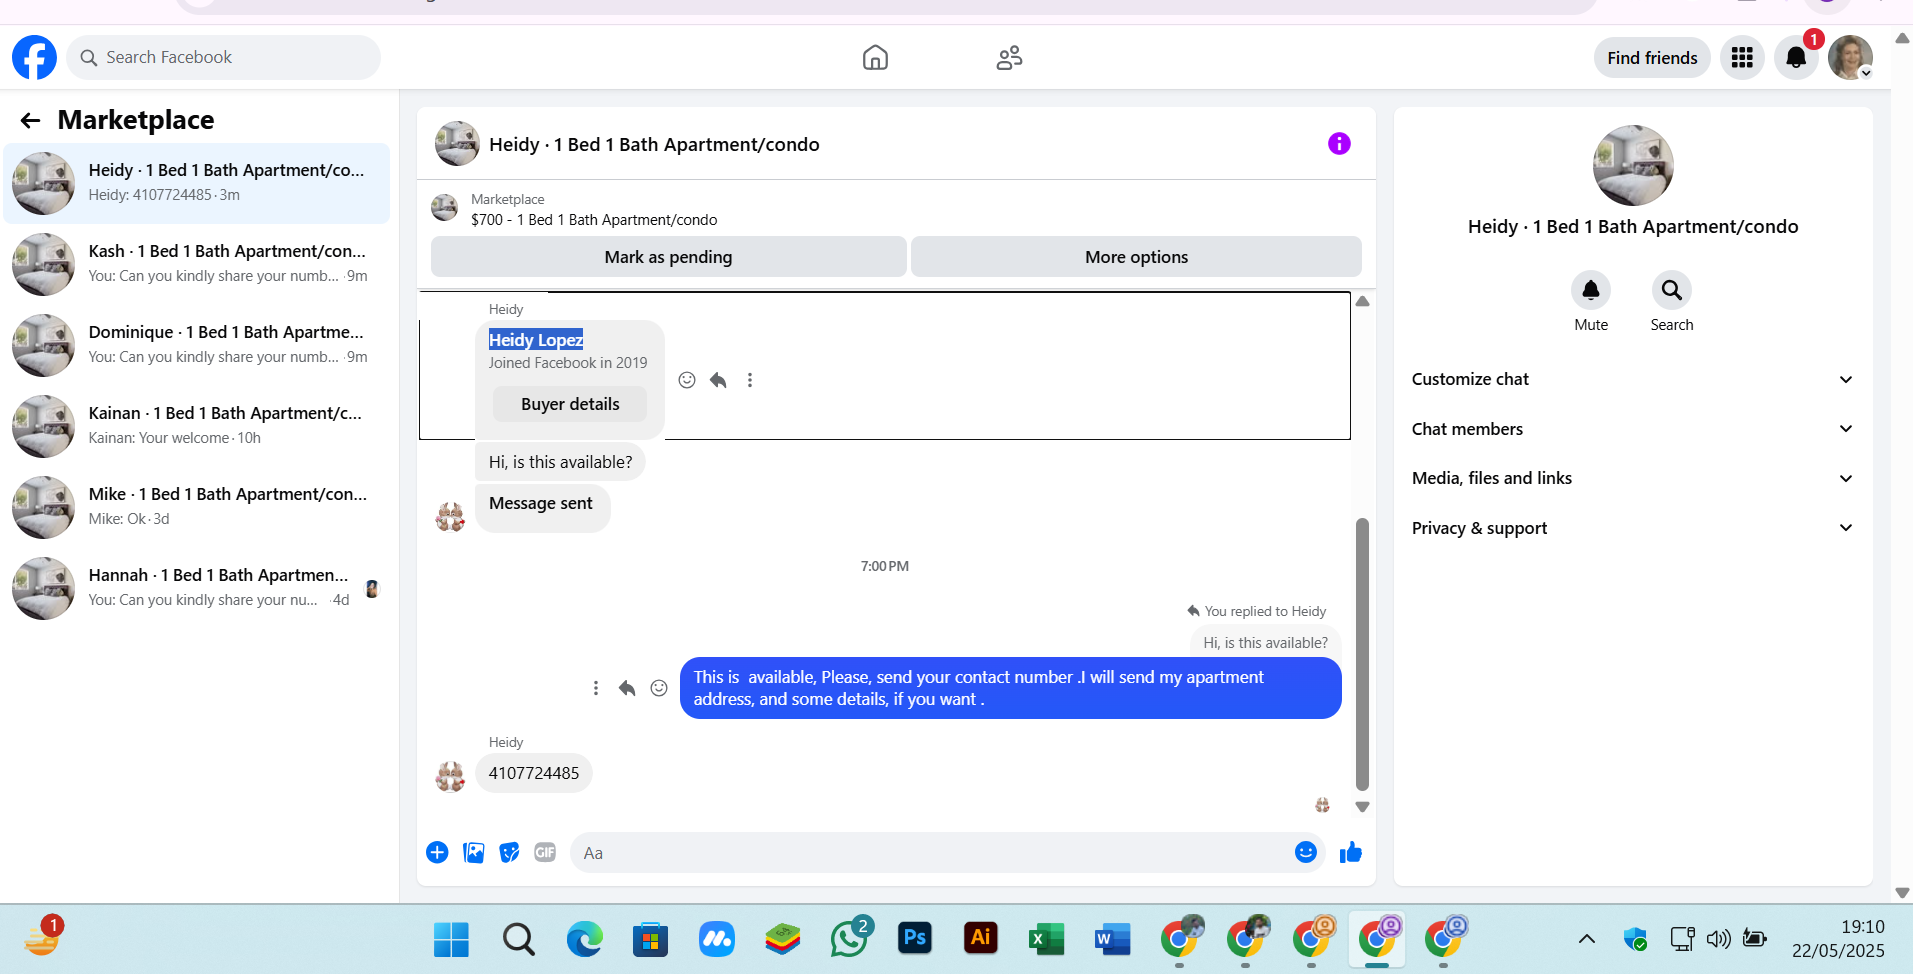Image resolution: width=1913 pixels, height=974 pixels.
Task: Show hidden system tray icons
Action: 1587,939
